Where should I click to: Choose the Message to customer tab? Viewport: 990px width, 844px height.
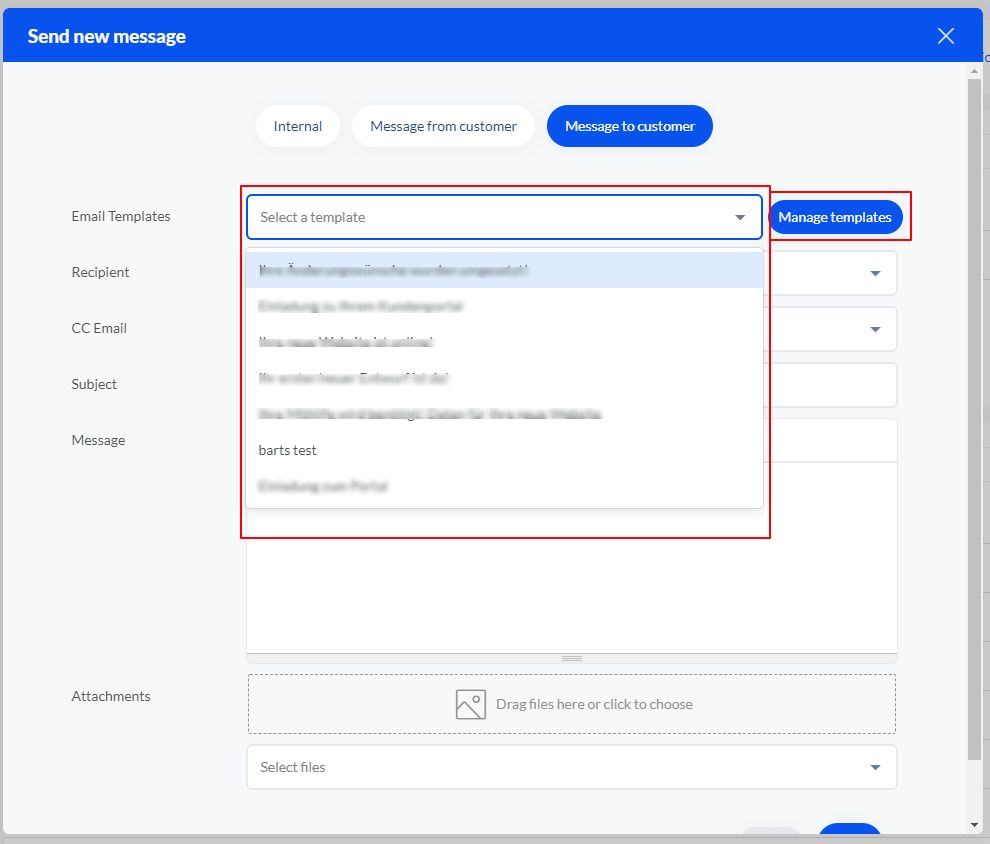[629, 126]
